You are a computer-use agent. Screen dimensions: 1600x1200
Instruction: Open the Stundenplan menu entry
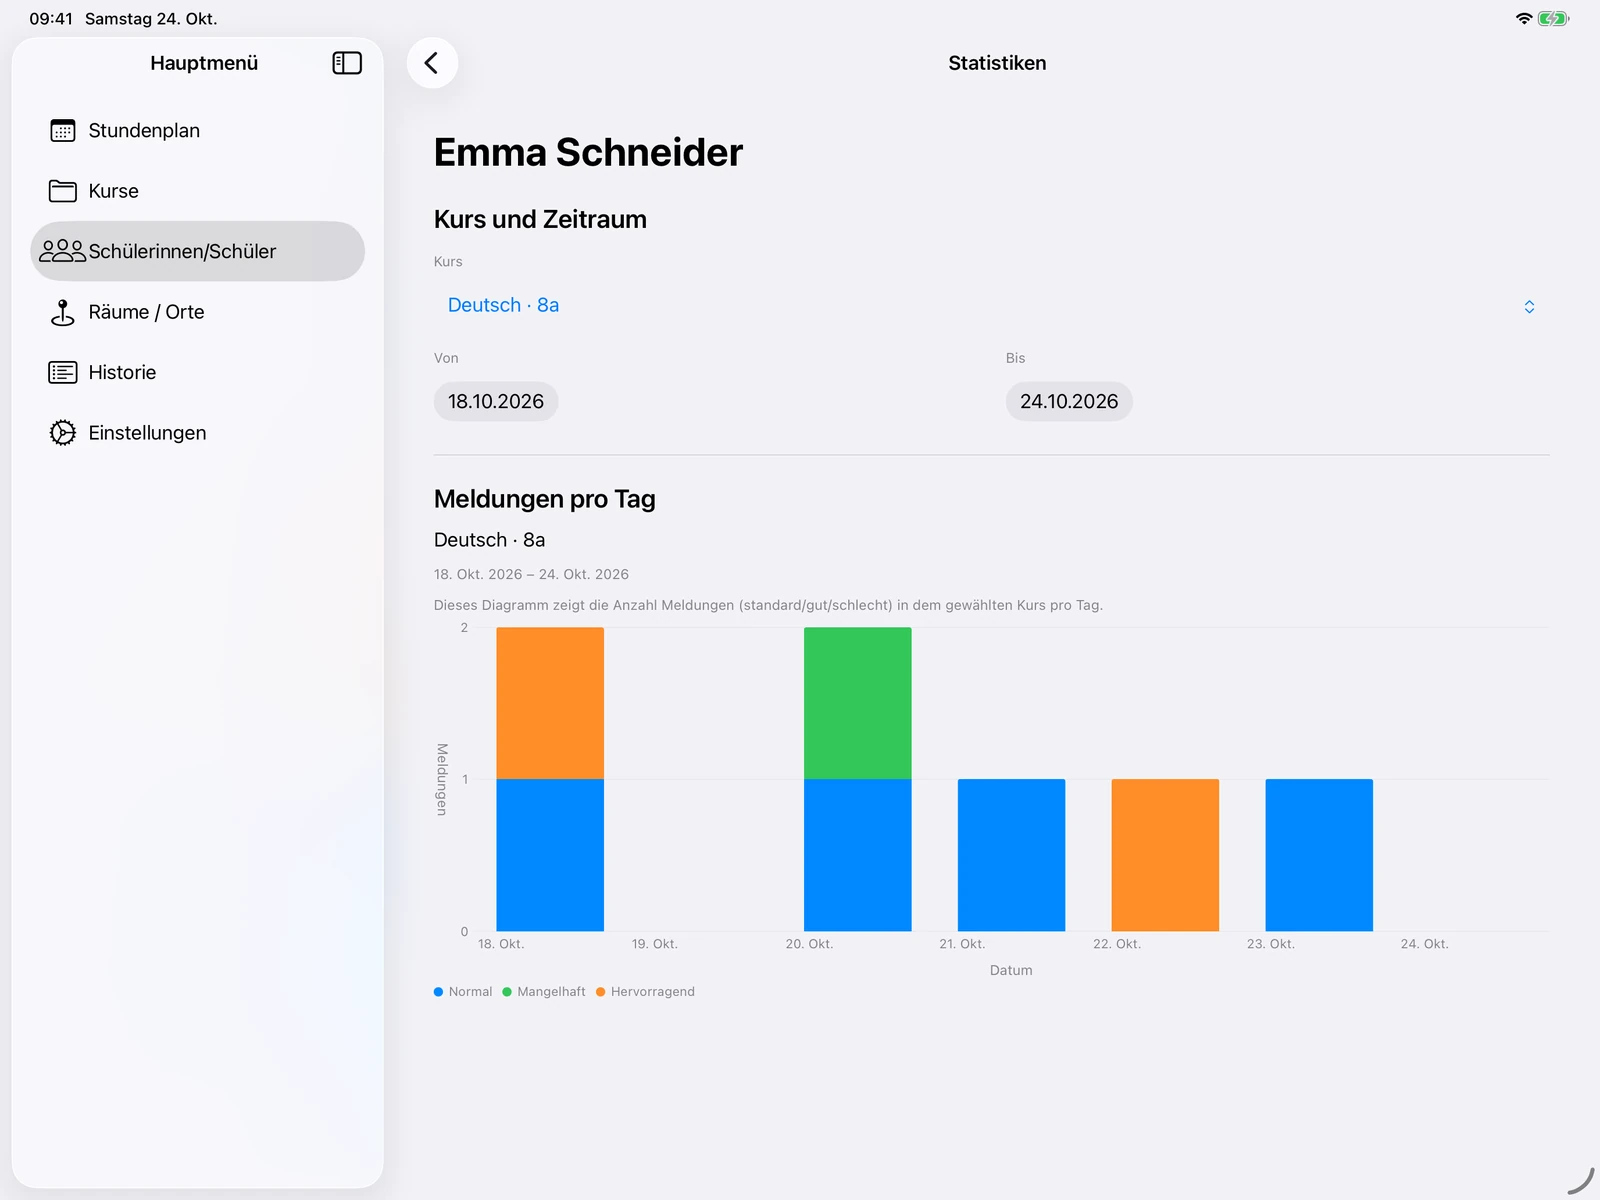[198, 131]
